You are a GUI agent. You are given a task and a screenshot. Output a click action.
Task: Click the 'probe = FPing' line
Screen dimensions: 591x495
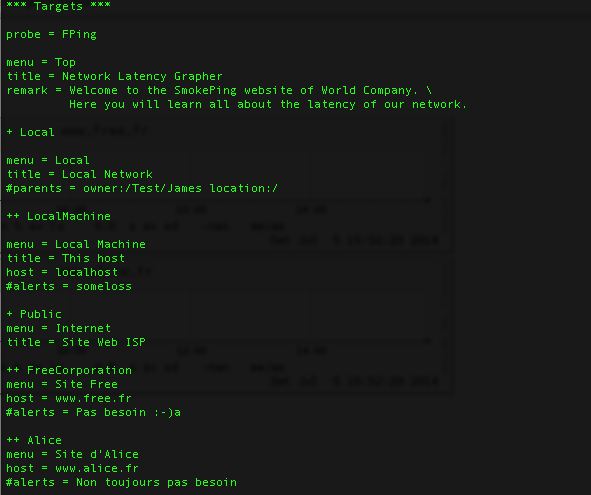[51, 35]
